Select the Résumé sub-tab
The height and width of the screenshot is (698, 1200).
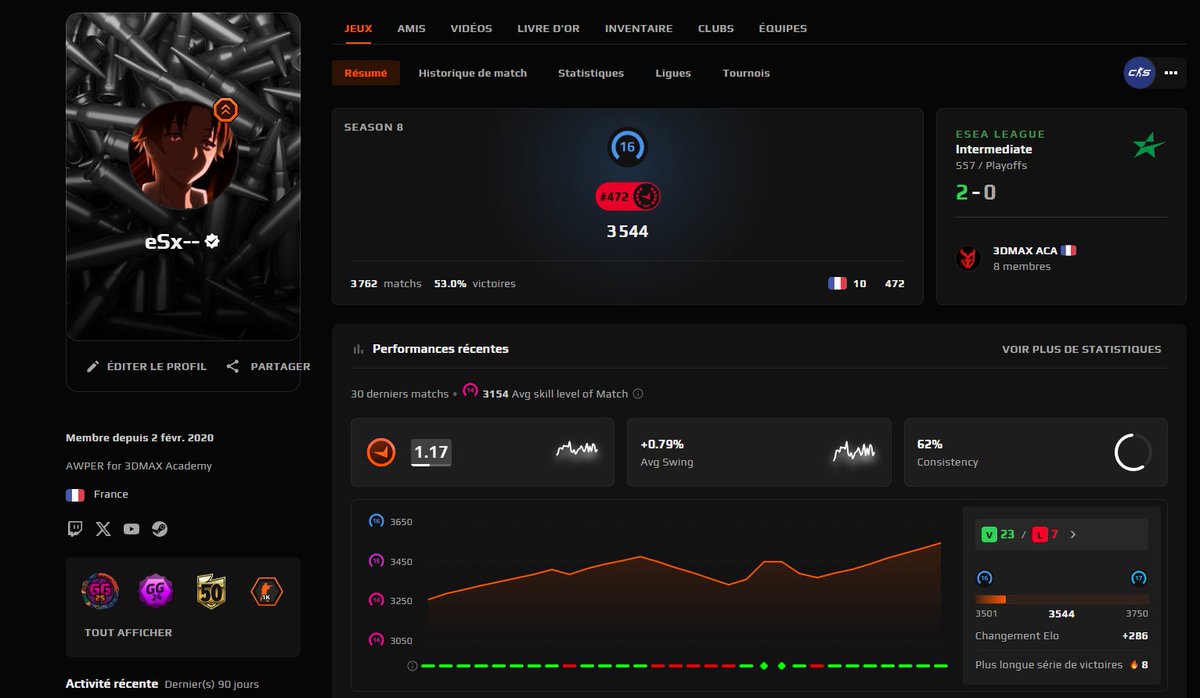point(366,73)
